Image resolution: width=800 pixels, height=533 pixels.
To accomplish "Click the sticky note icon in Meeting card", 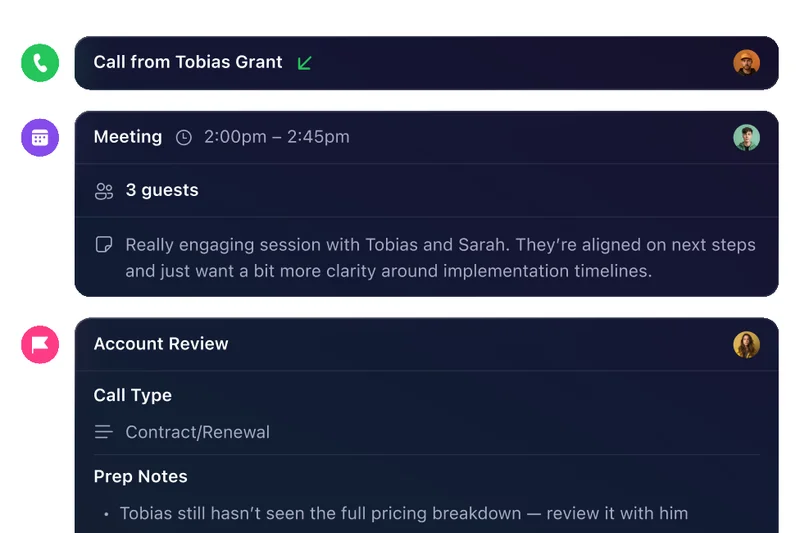I will tap(103, 245).
